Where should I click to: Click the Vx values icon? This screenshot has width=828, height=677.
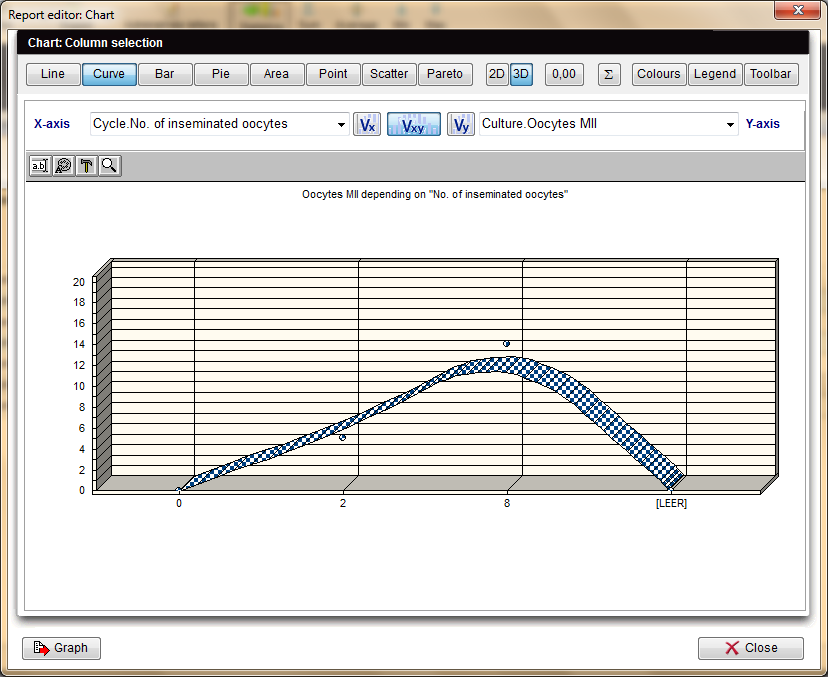tap(367, 125)
